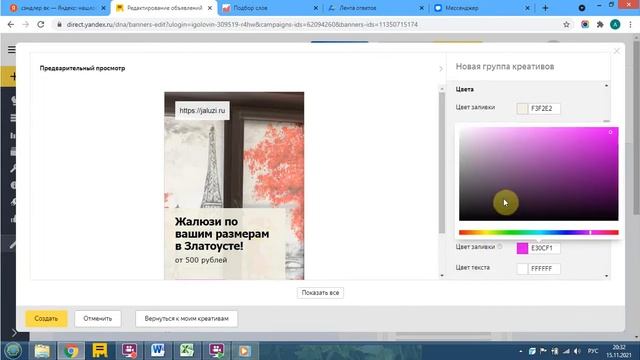This screenshot has width=640, height=360.
Task: Pick a shade in the color gradient area
Action: coord(538,174)
